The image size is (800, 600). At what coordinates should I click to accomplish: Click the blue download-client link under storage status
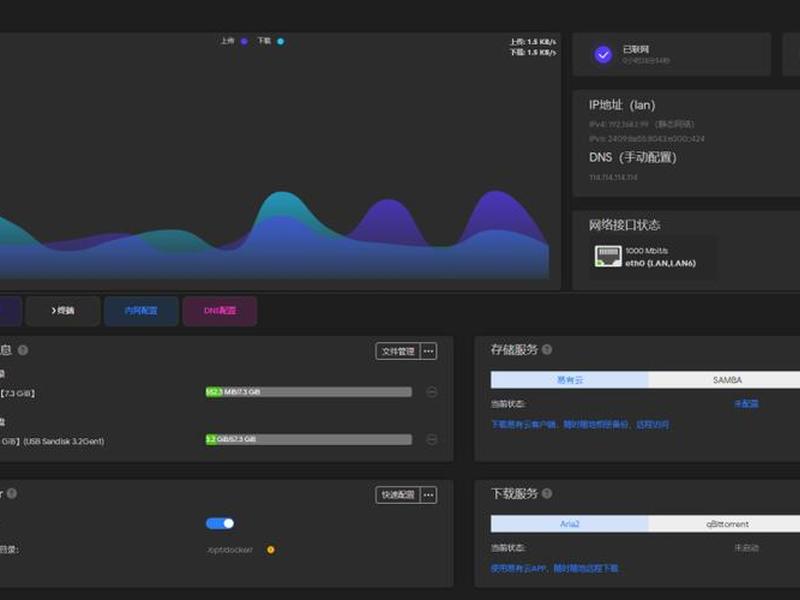580,424
